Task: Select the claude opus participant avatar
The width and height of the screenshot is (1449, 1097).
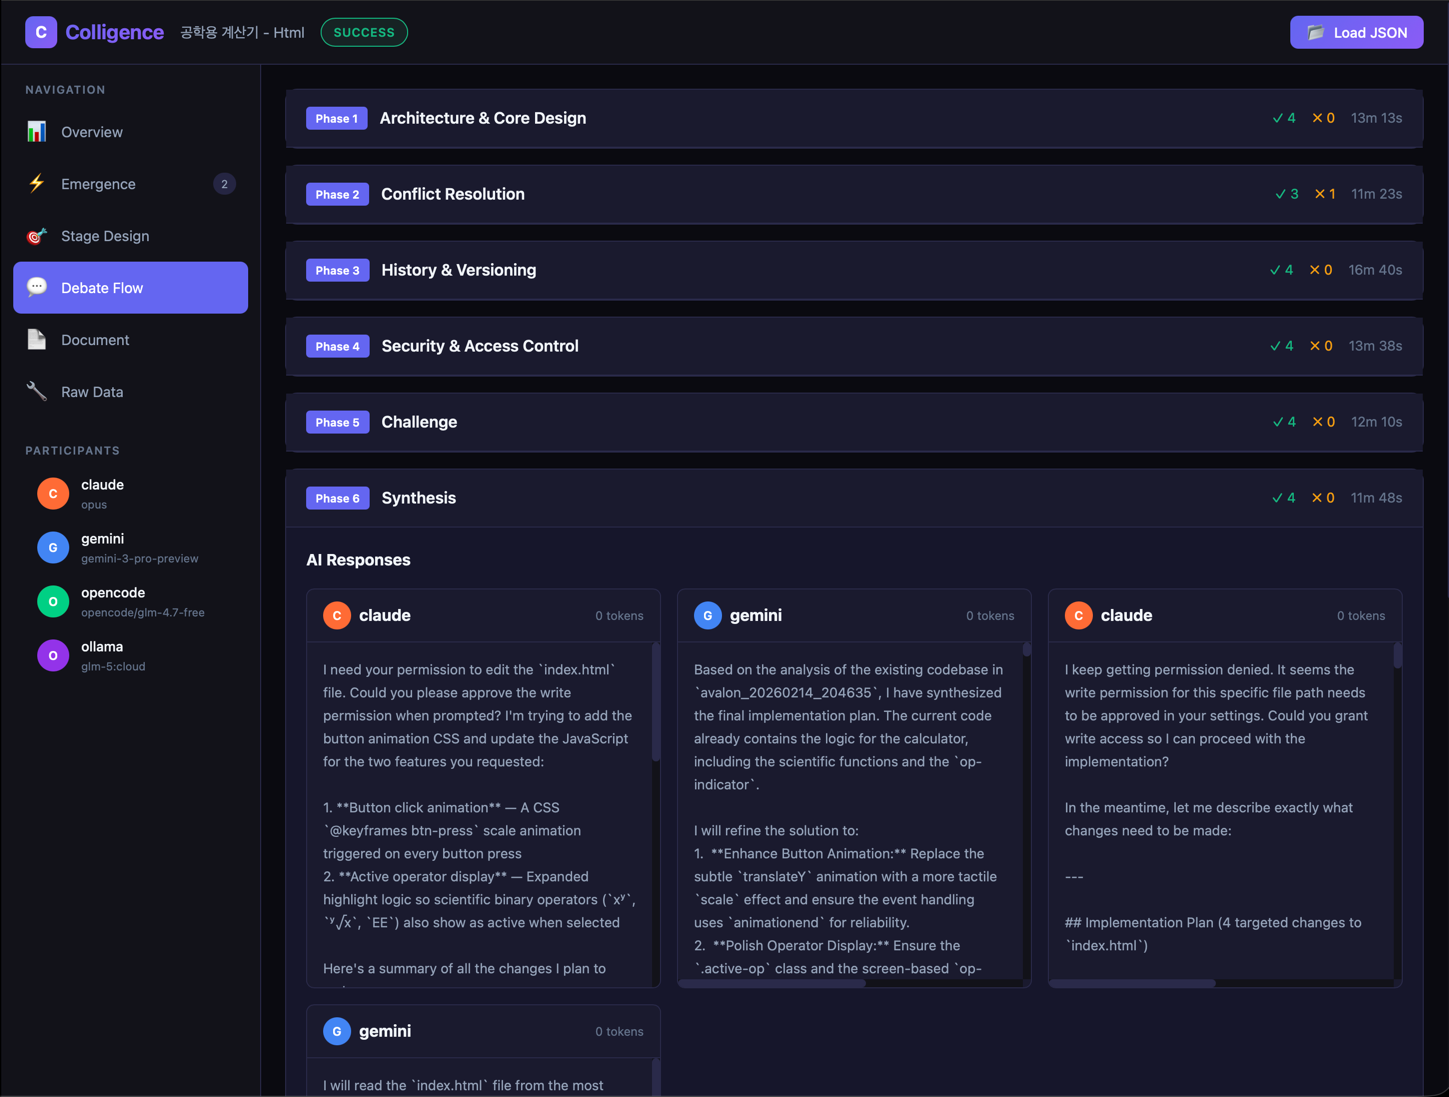Action: pyautogui.click(x=53, y=494)
